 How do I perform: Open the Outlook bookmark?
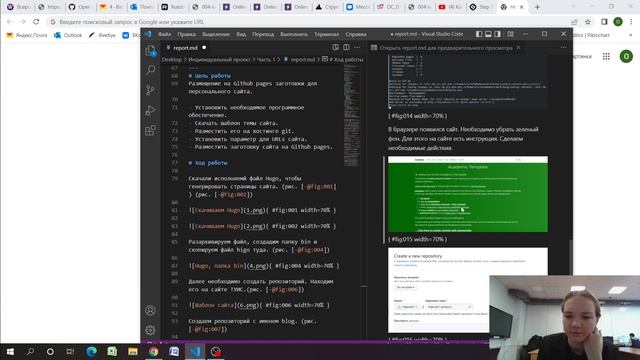pos(68,36)
